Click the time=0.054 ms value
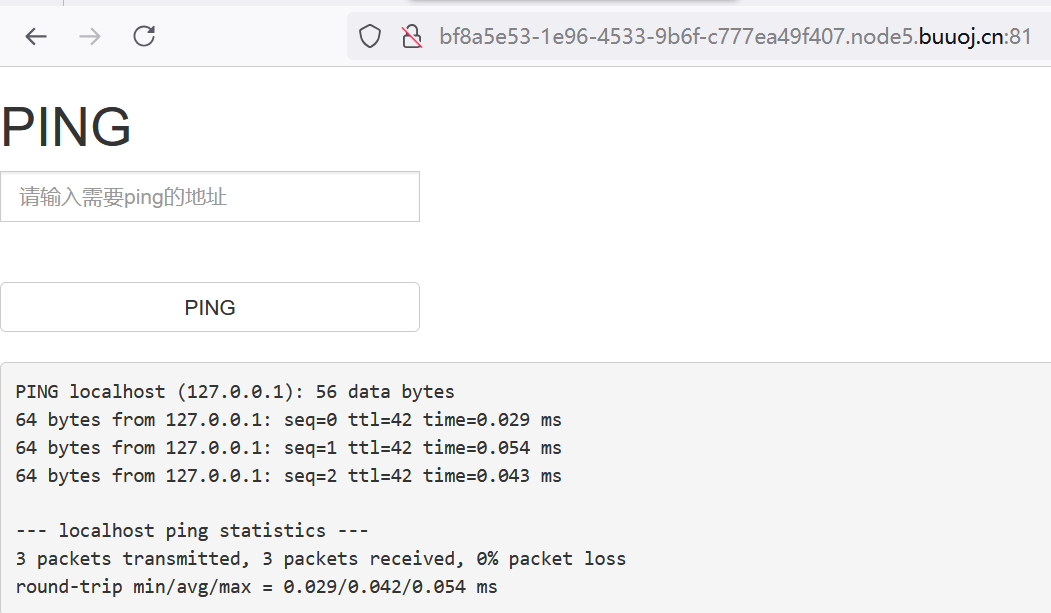 (492, 448)
